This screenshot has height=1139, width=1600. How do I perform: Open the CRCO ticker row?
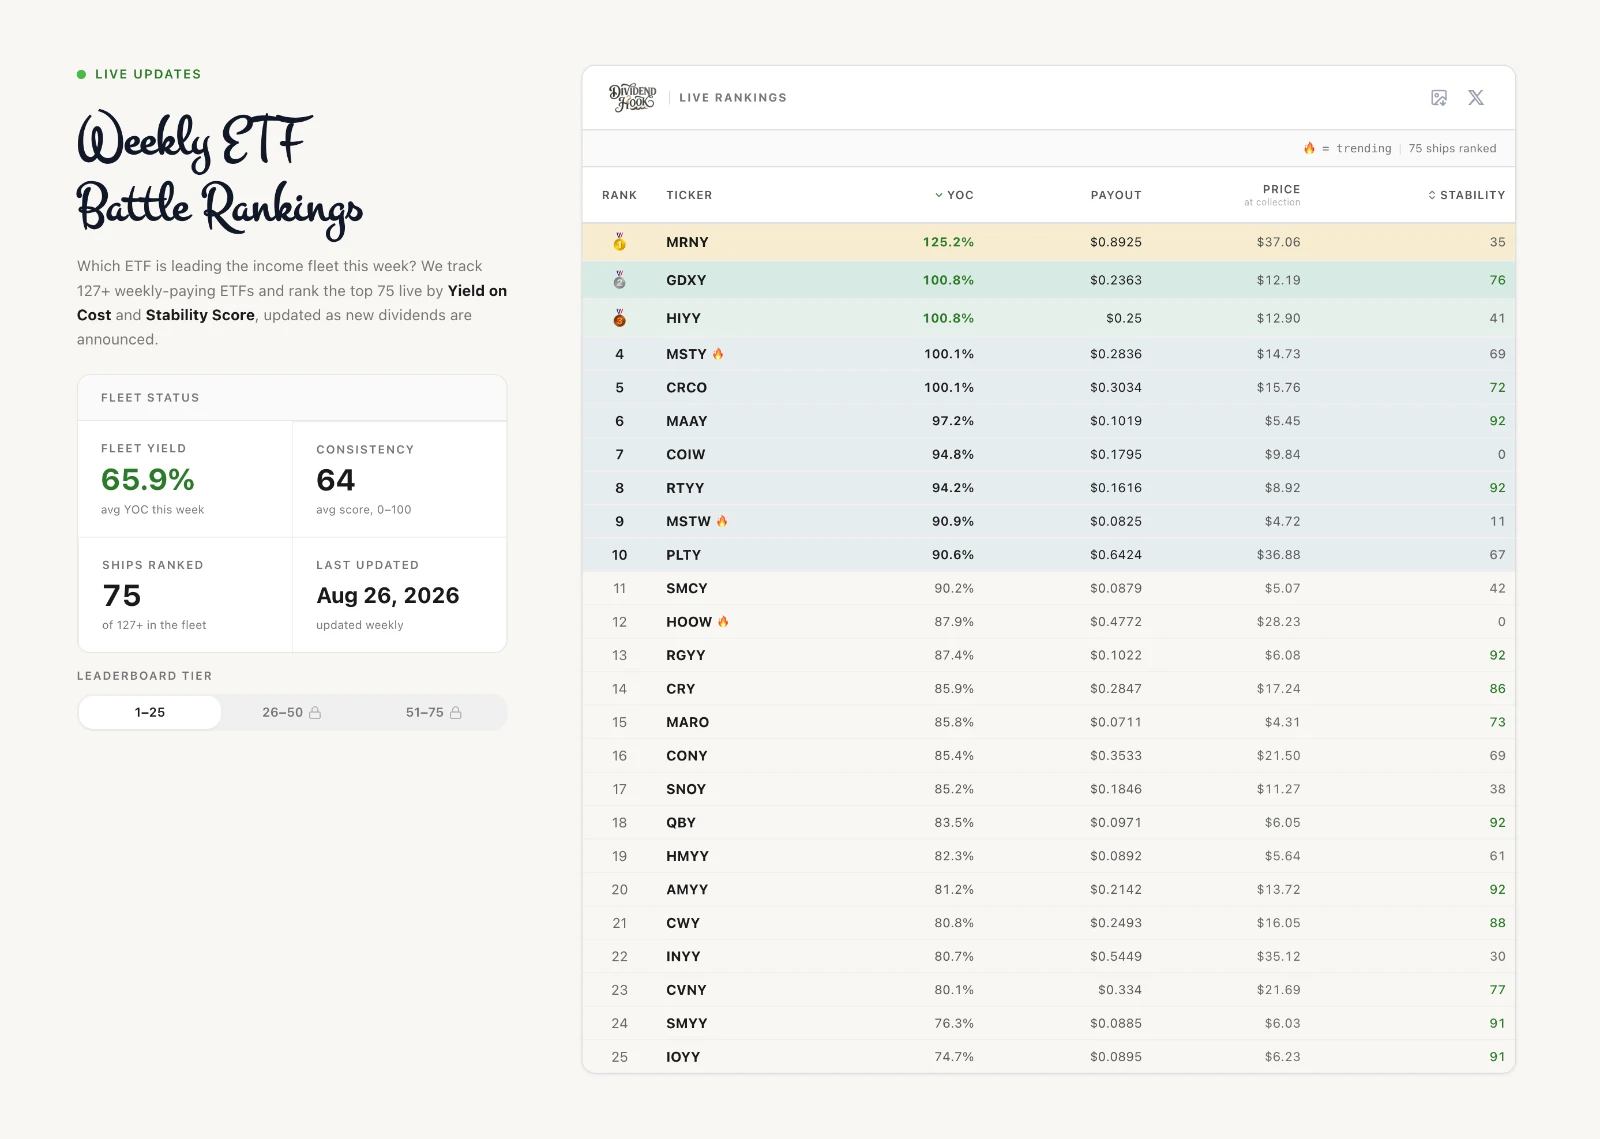click(1049, 387)
